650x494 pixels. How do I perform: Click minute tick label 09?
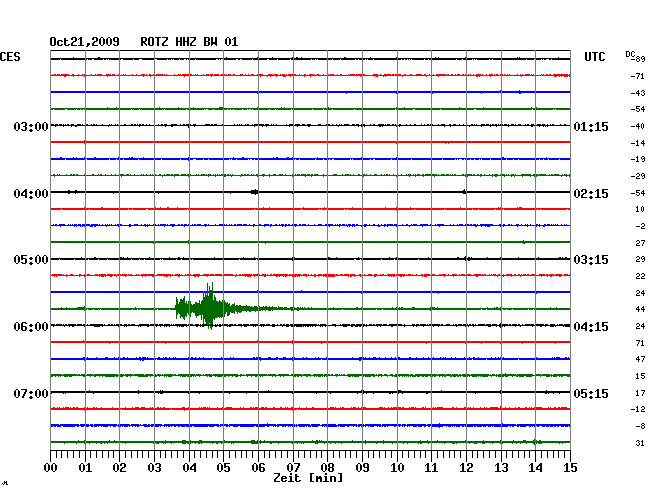coord(362,468)
